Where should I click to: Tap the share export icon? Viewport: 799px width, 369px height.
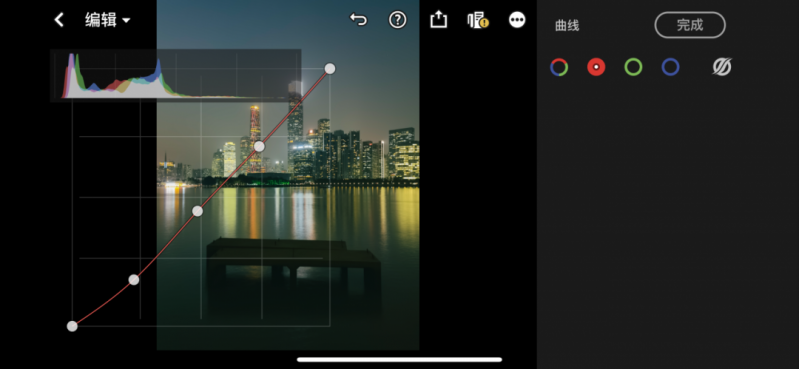[438, 20]
